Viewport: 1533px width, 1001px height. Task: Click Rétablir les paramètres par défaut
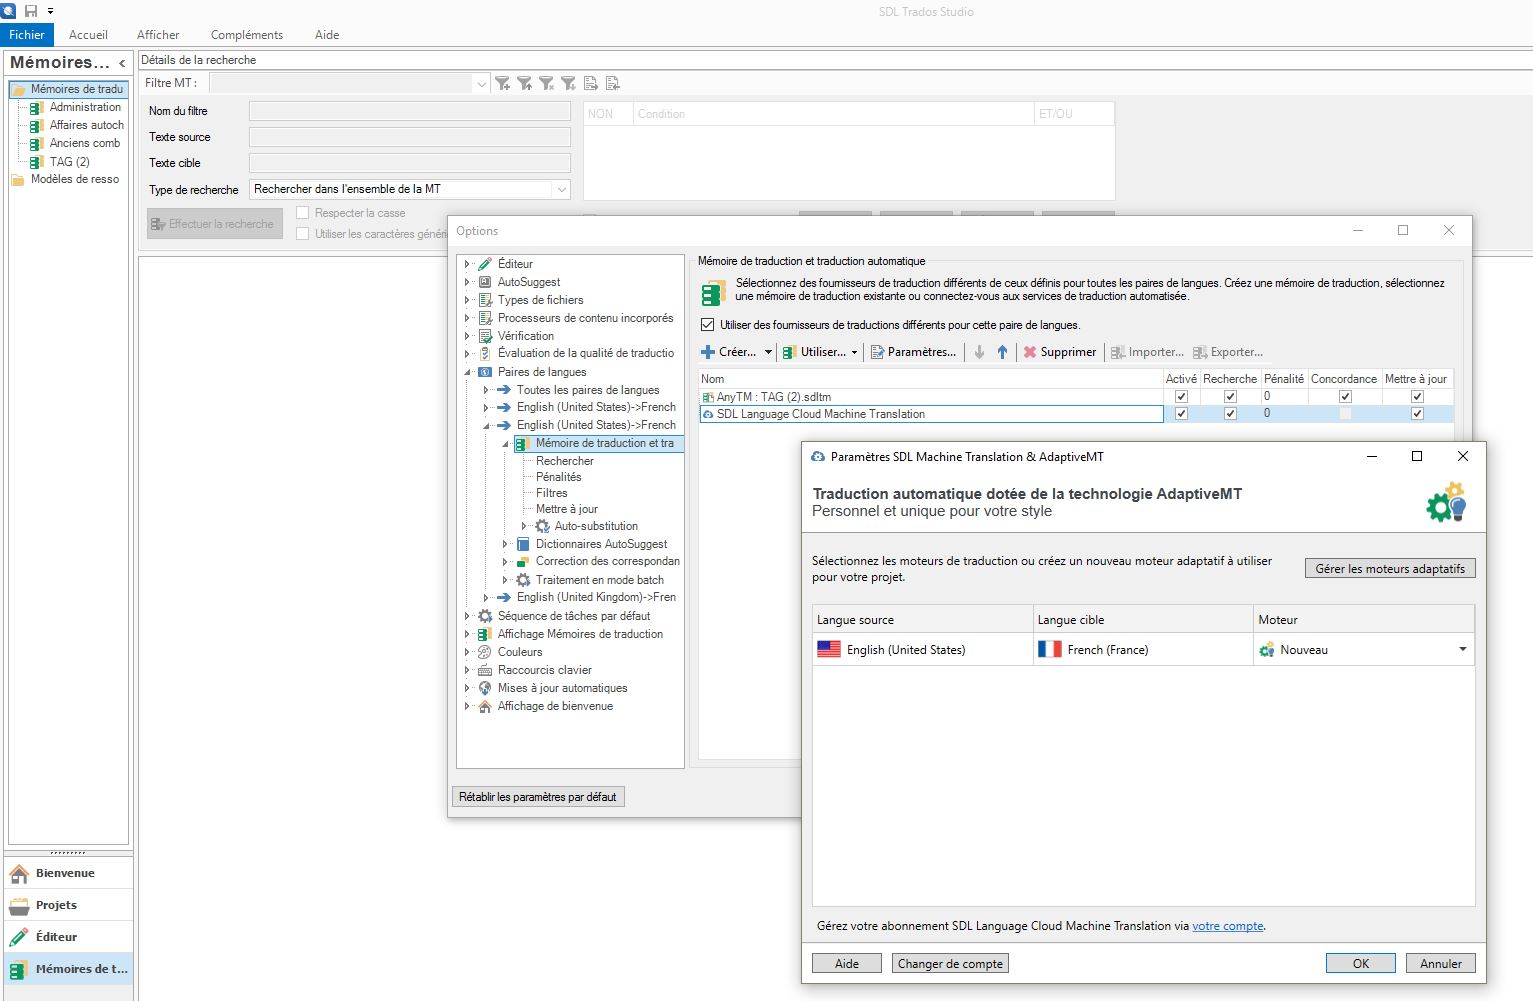pyautogui.click(x=538, y=797)
